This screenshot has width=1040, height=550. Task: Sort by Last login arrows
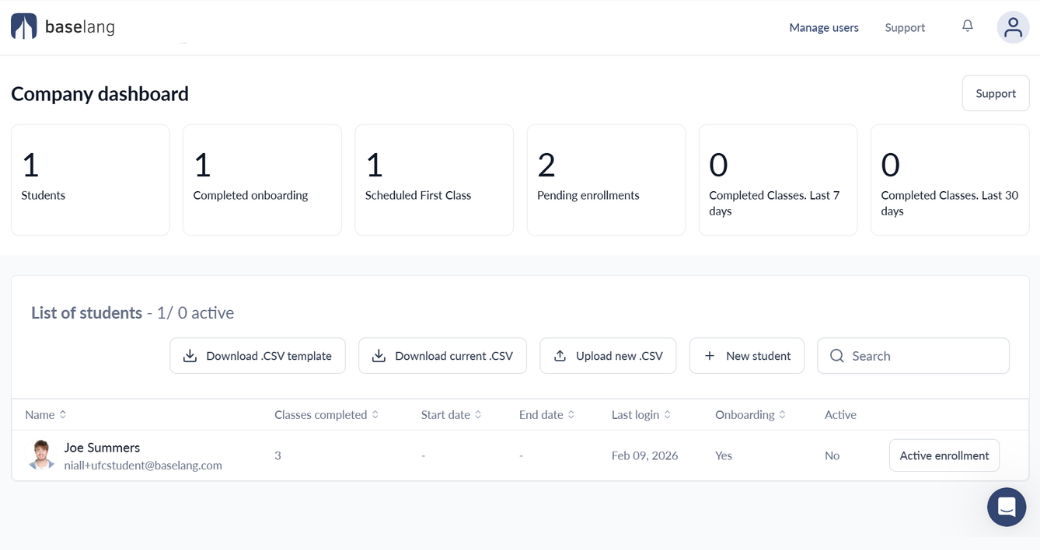point(667,415)
